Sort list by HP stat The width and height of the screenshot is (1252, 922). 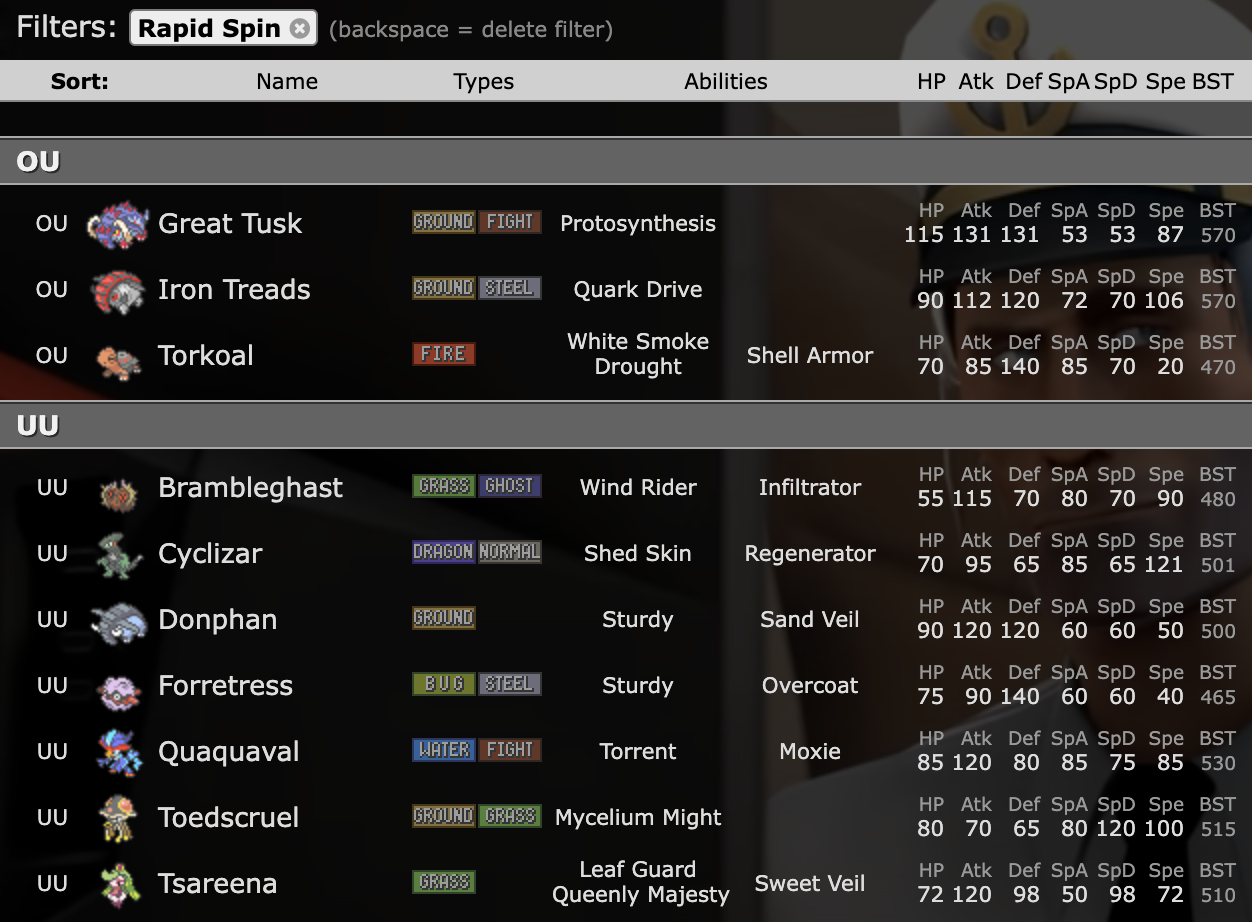click(x=931, y=82)
